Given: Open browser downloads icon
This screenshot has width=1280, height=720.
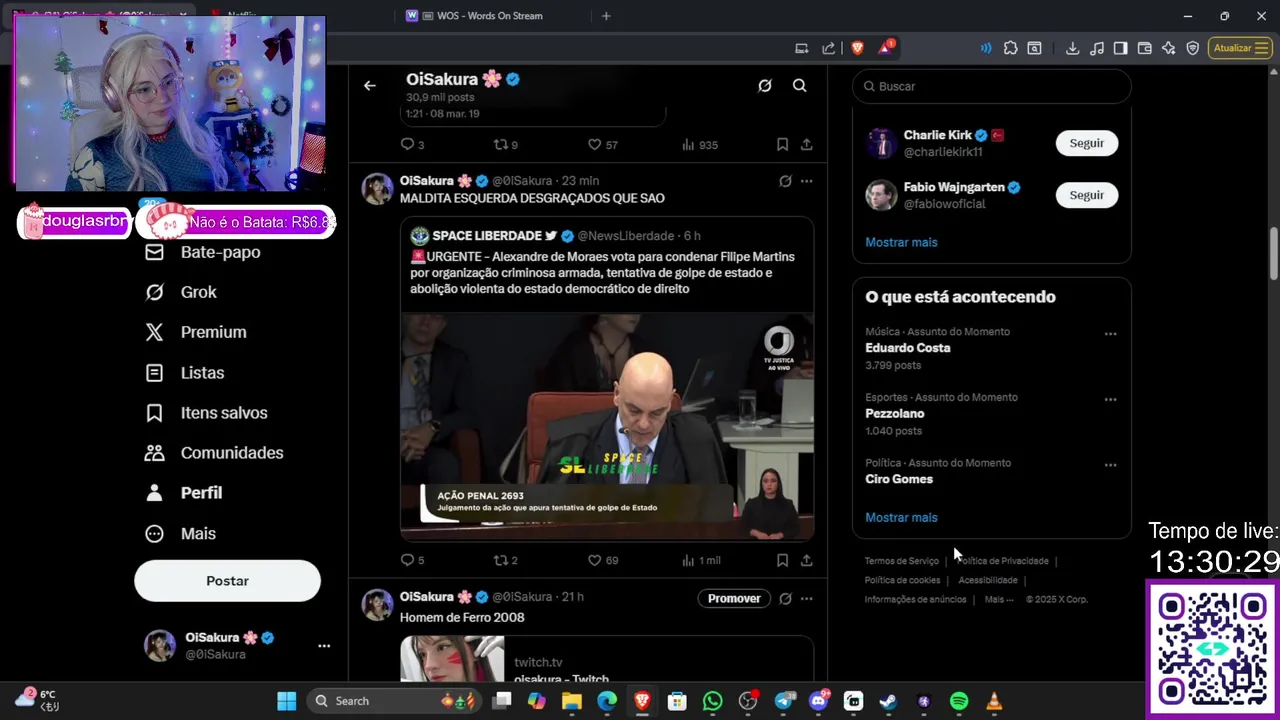Looking at the screenshot, I should coord(1072,48).
